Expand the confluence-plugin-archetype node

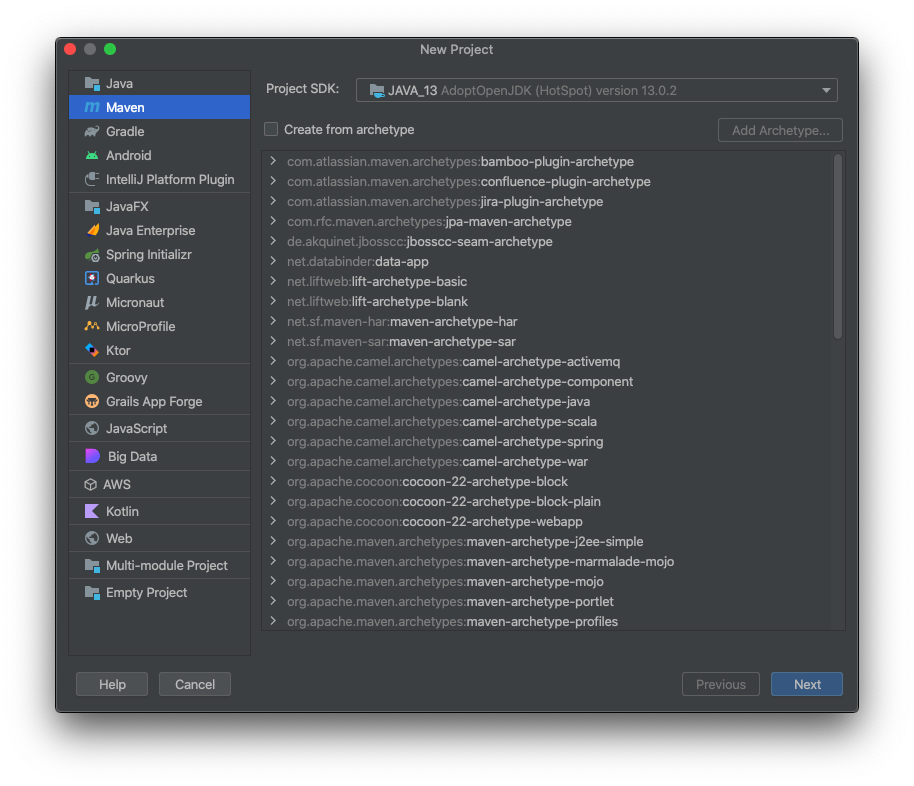click(273, 181)
